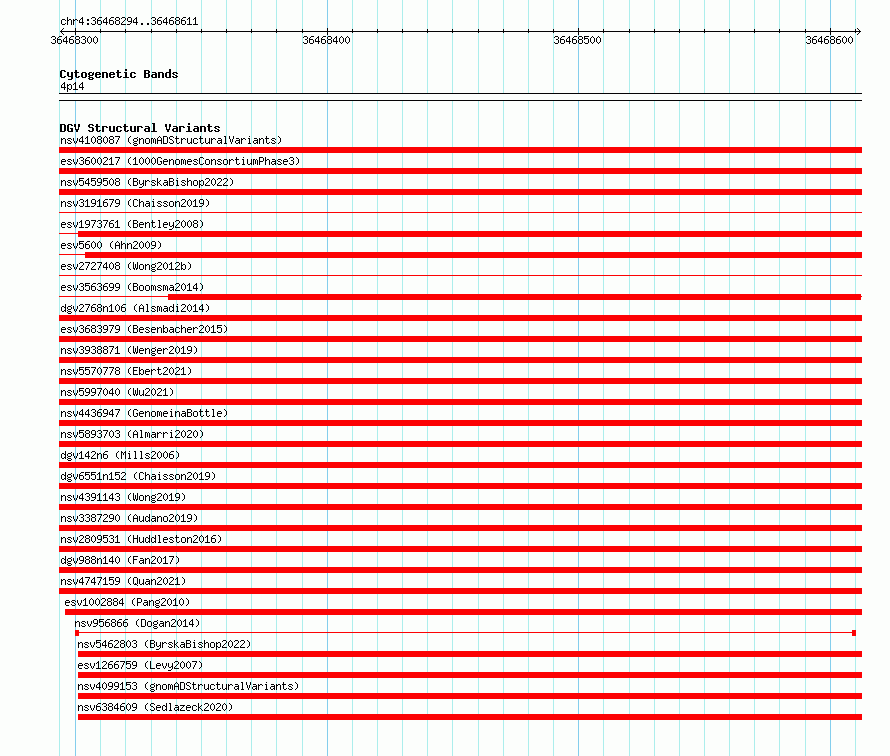890x756 pixels.
Task: Select dgv2768n106 (Alsmadi2014) variant label
Action: [x=135, y=308]
